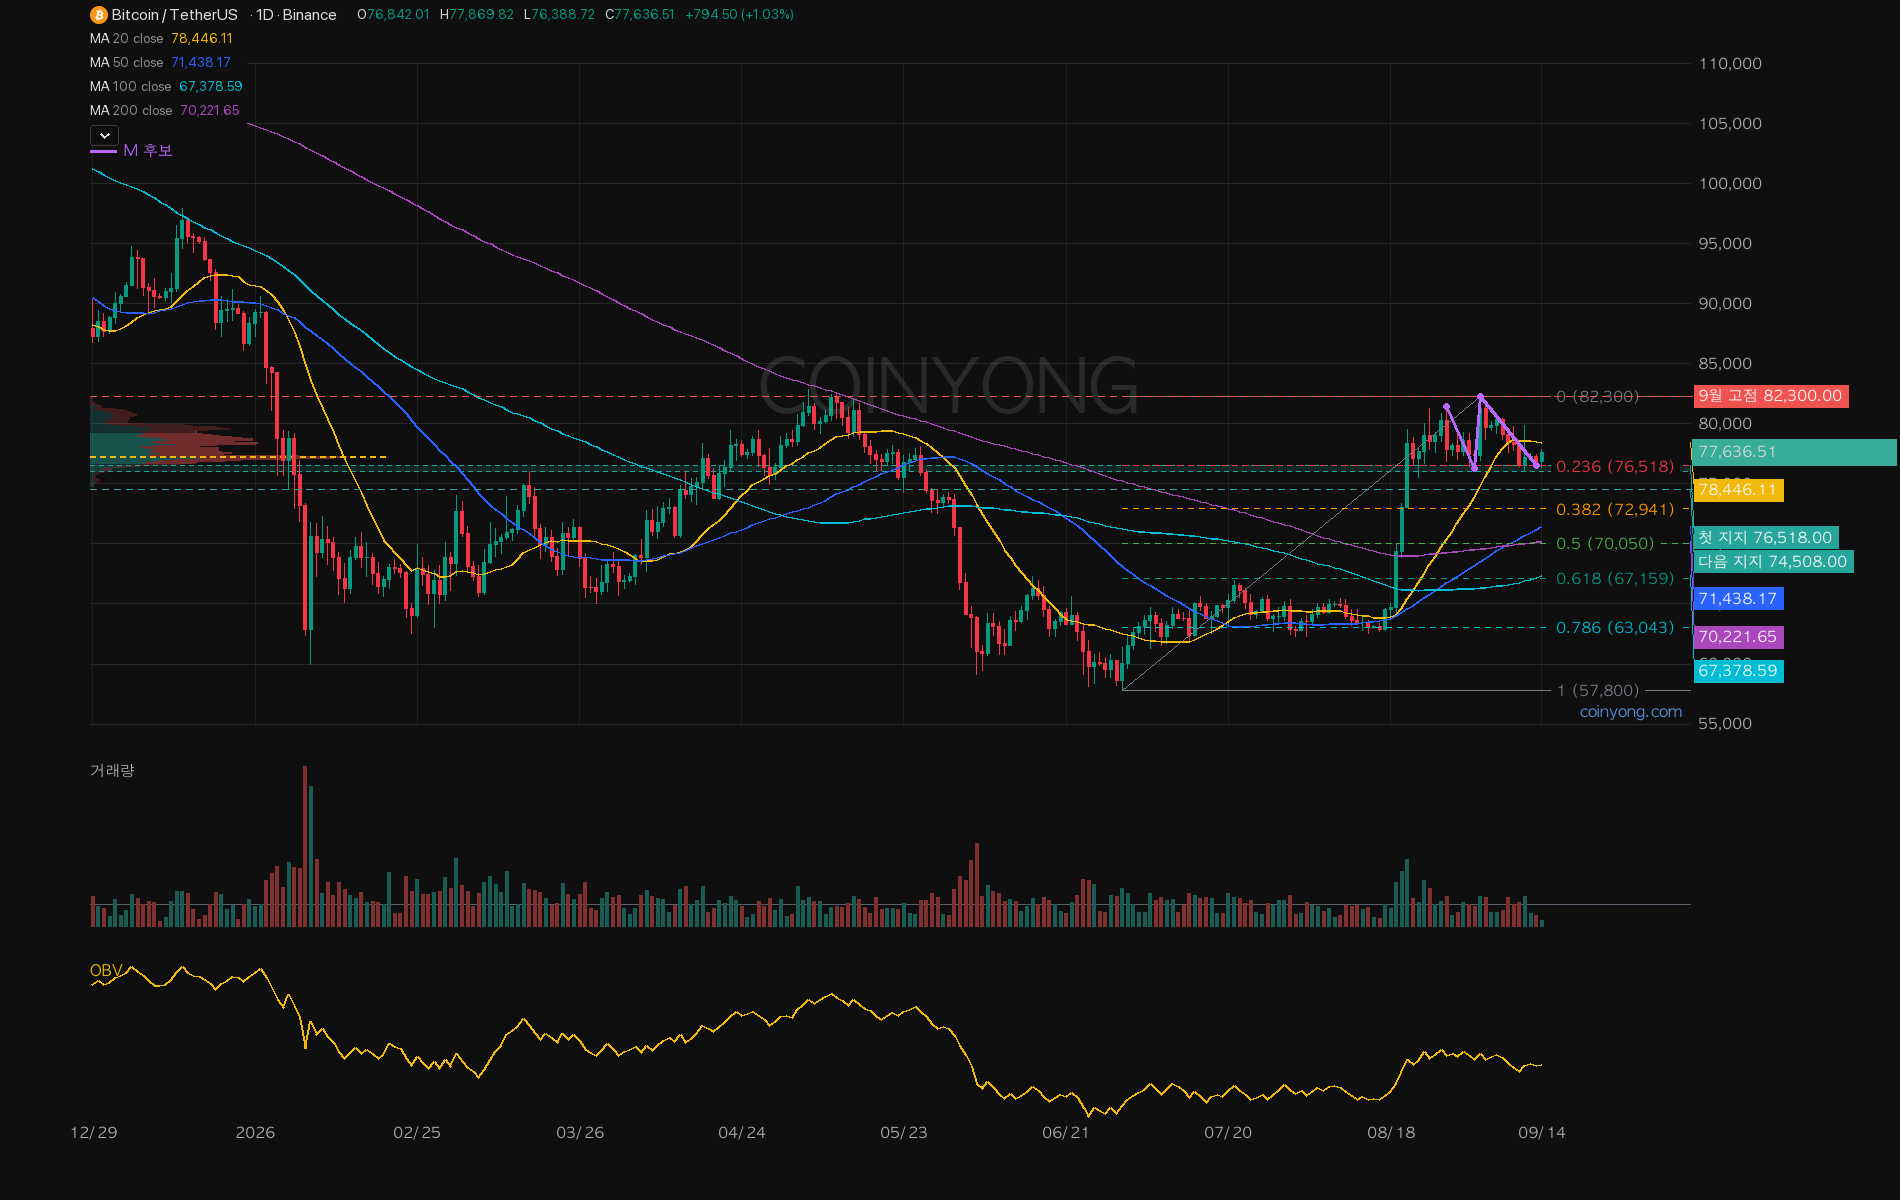Screen dimensions: 1900x1200
Task: Visit the coinyong.com link
Action: [1631, 712]
